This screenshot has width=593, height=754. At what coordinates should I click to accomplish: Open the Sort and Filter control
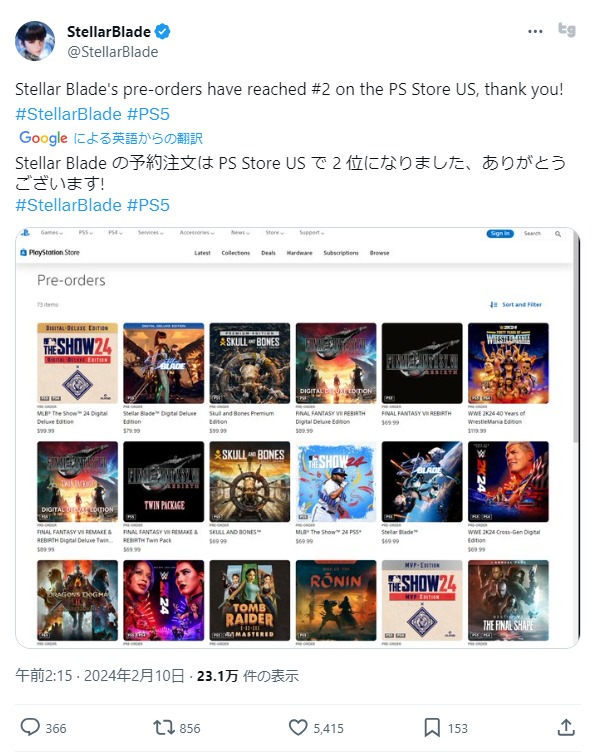coord(515,304)
